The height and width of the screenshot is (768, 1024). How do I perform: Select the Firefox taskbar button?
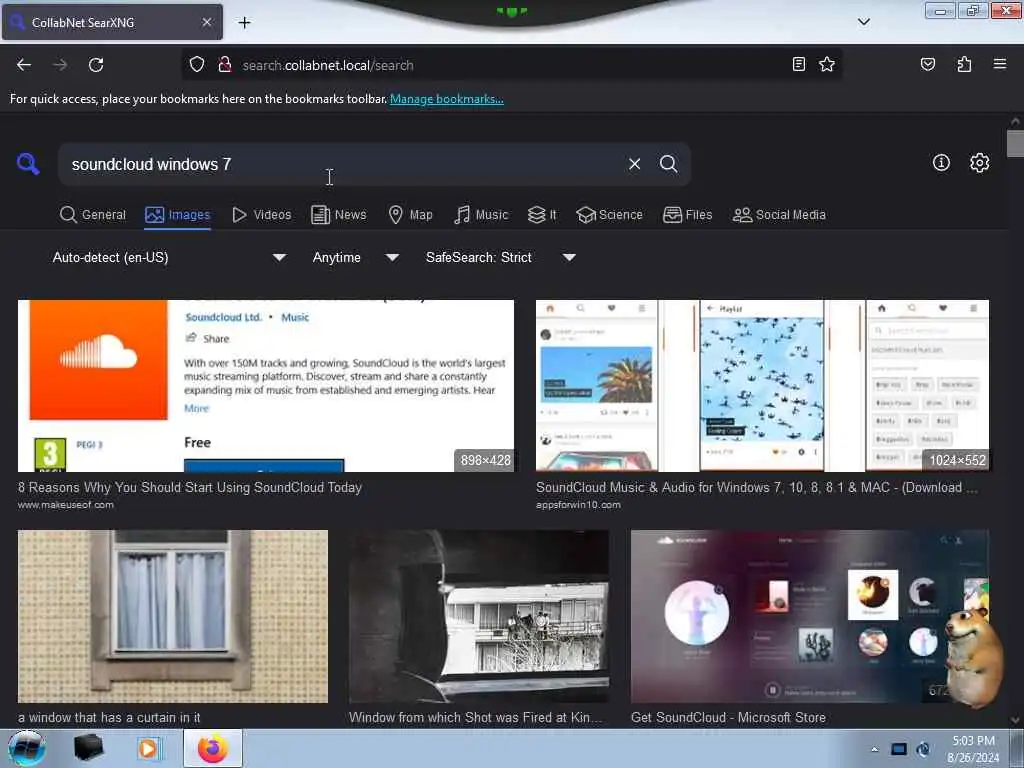[x=213, y=748]
